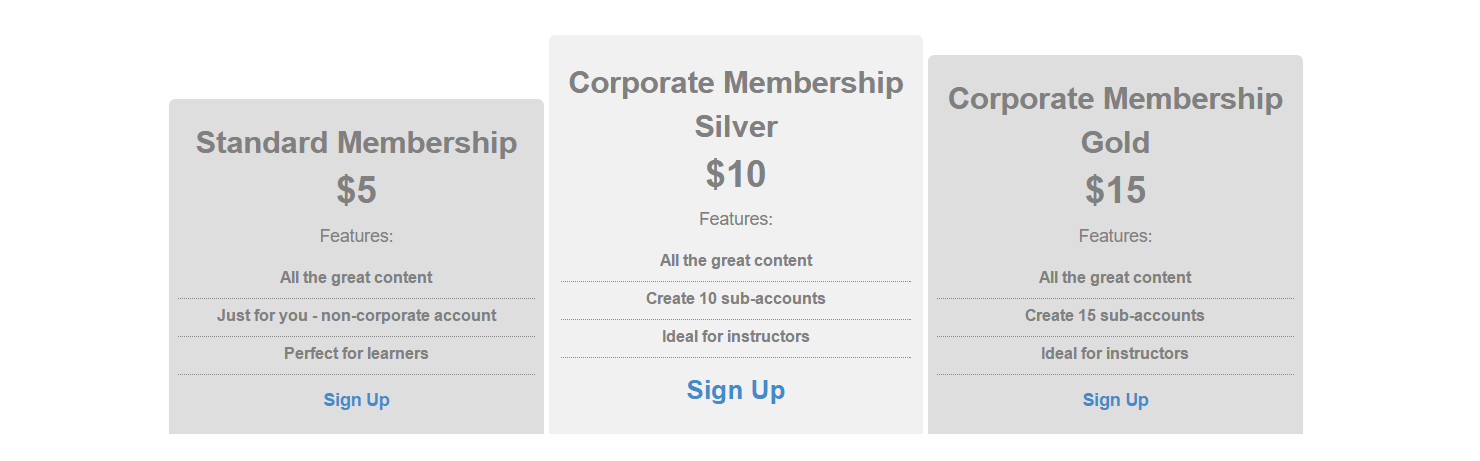The width and height of the screenshot is (1480, 461).
Task: Click the Features label in Silver card
Action: tap(736, 219)
